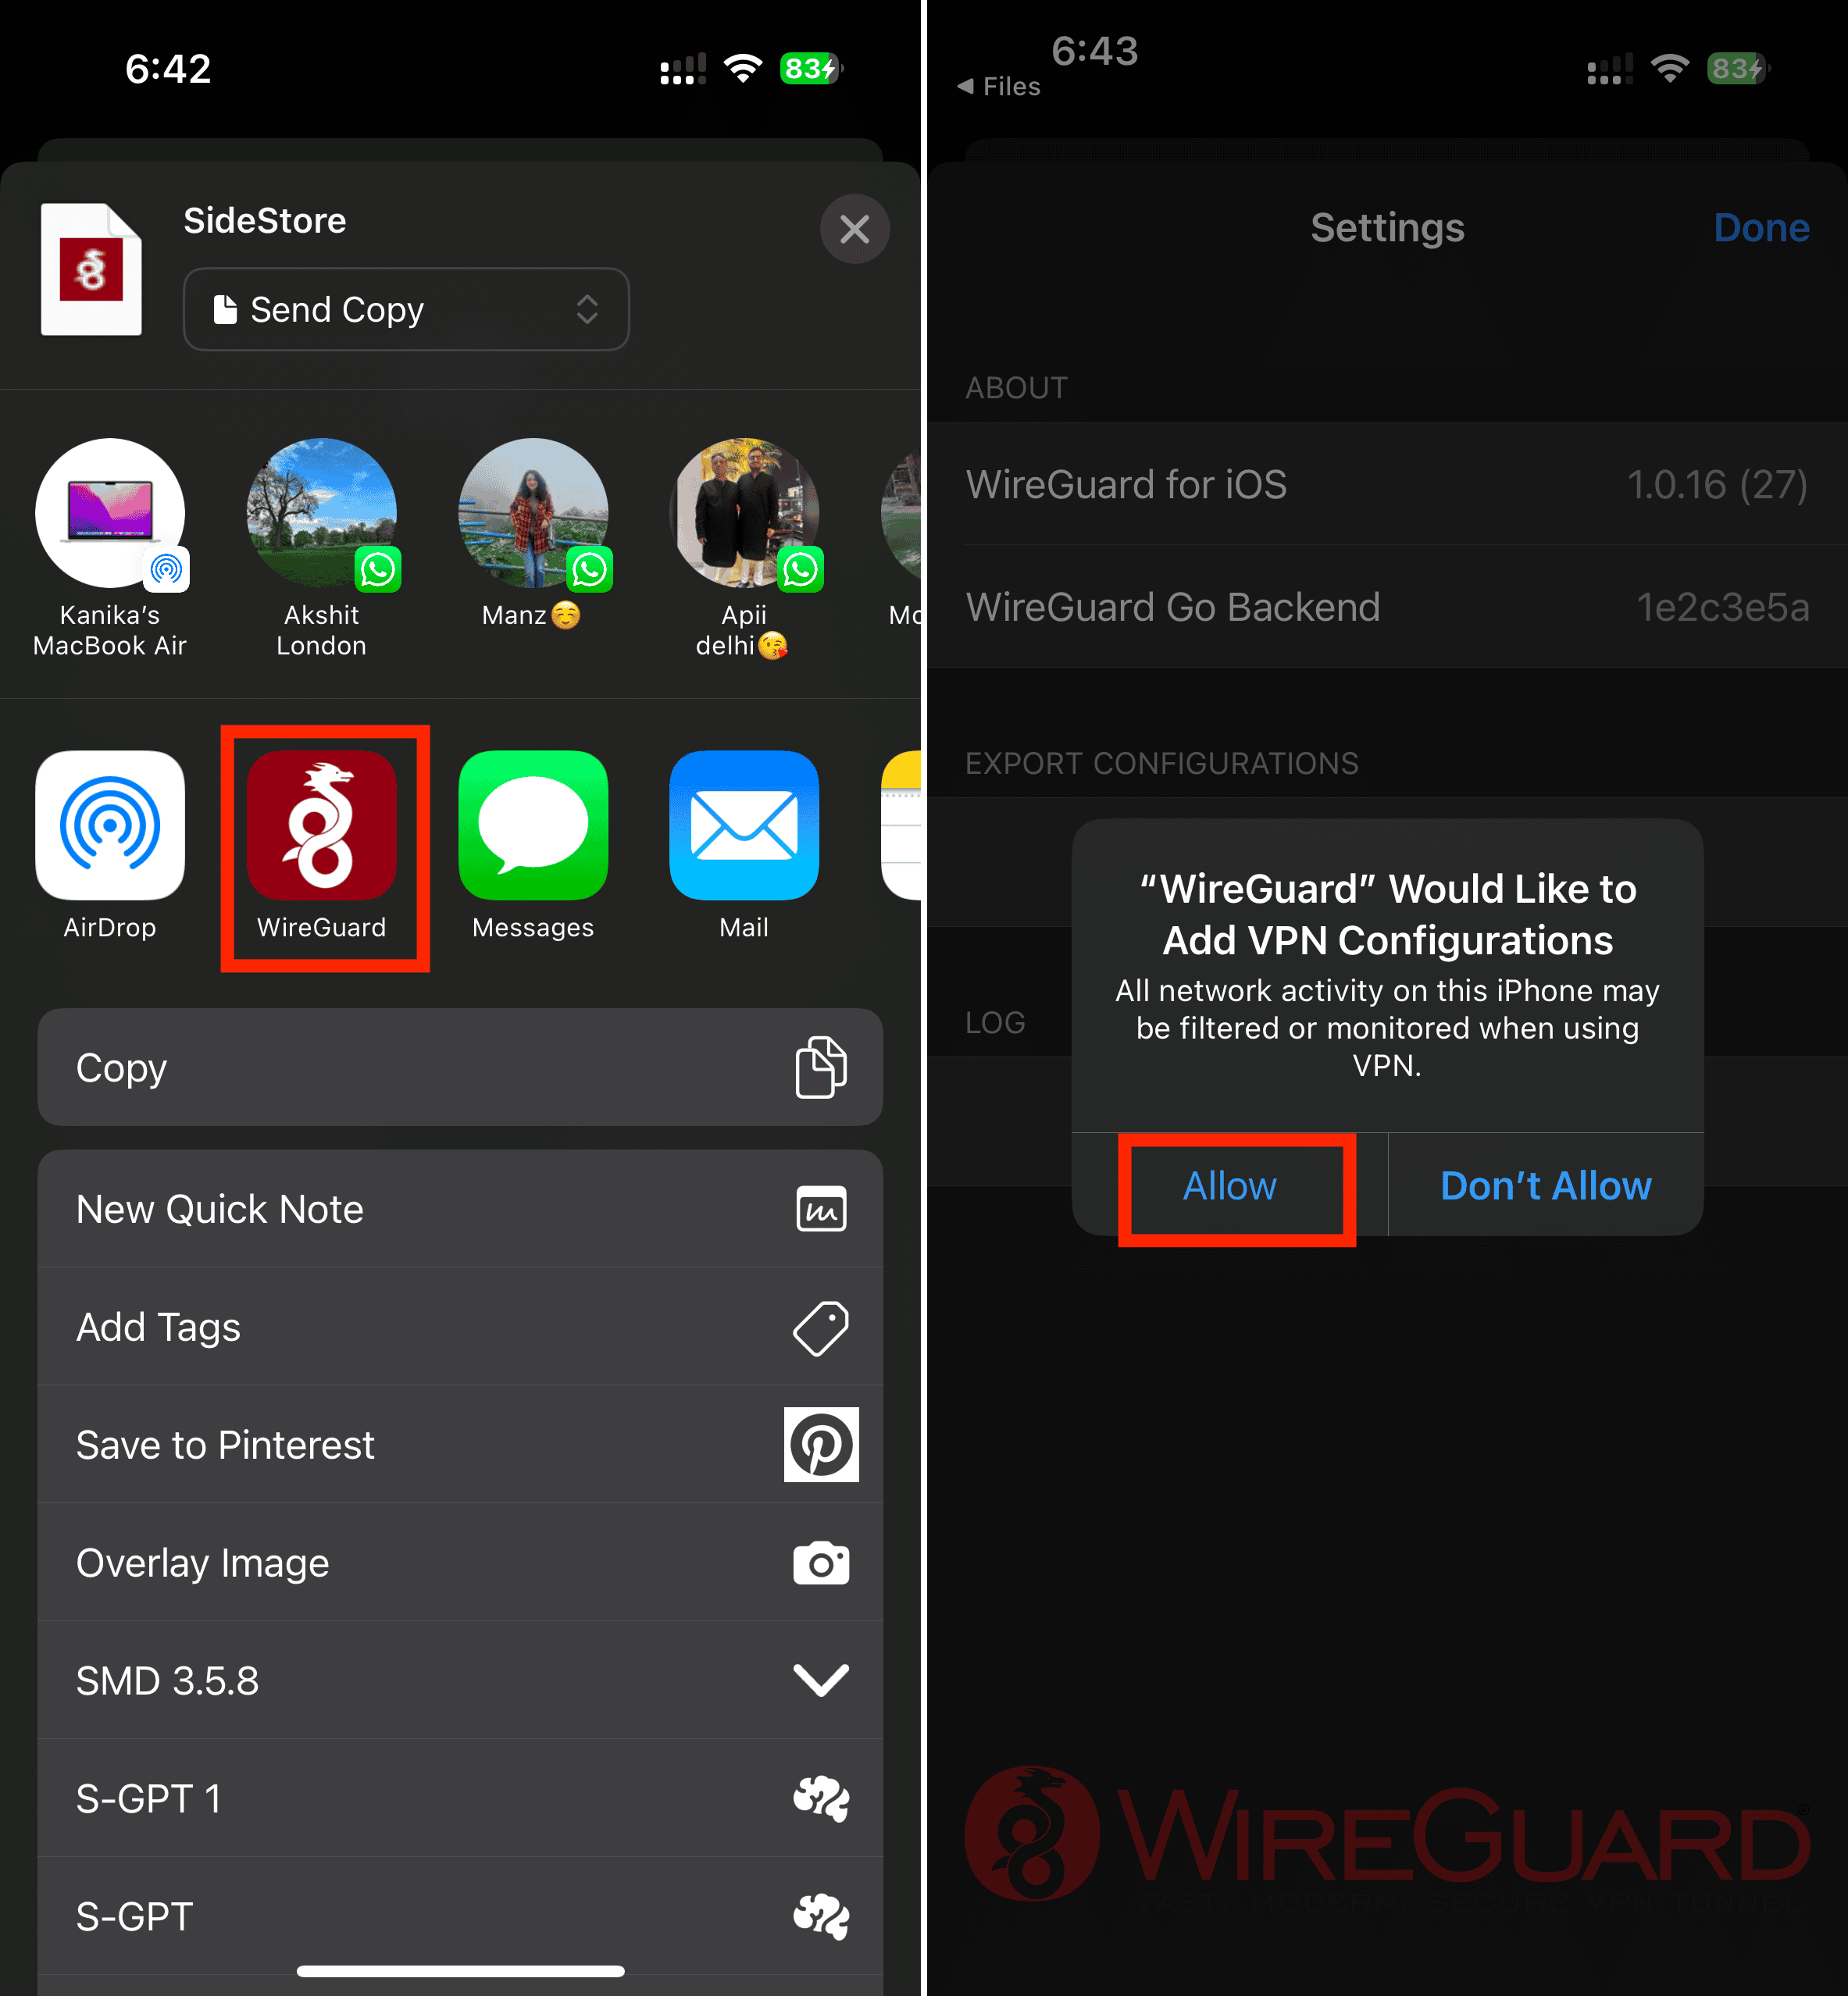Save to Pinterest option
Screen dimensions: 1848x1996
click(x=462, y=1443)
